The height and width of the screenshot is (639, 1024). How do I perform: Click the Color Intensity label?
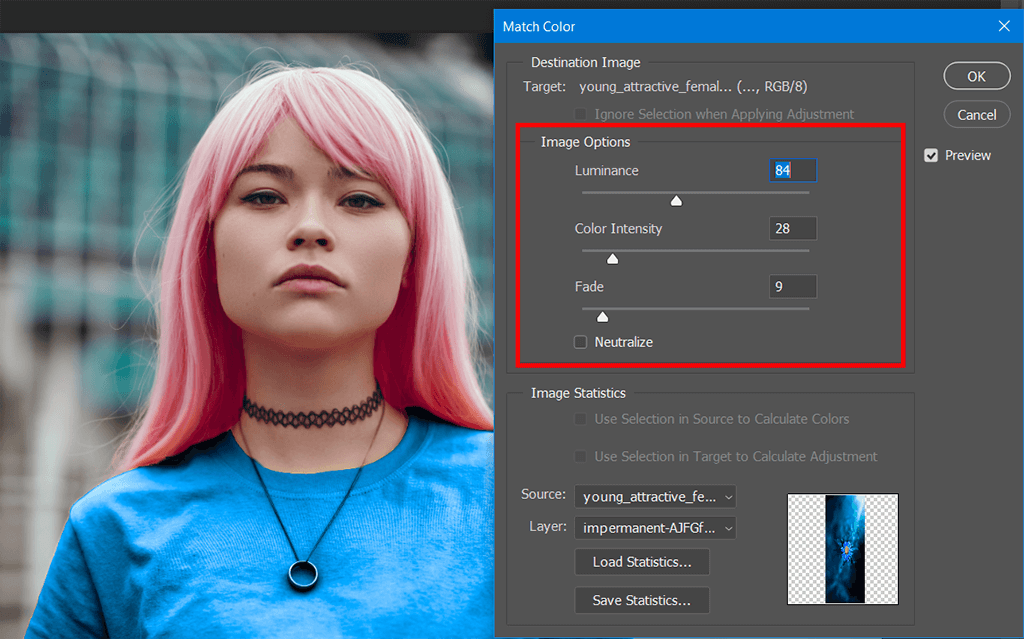click(618, 229)
